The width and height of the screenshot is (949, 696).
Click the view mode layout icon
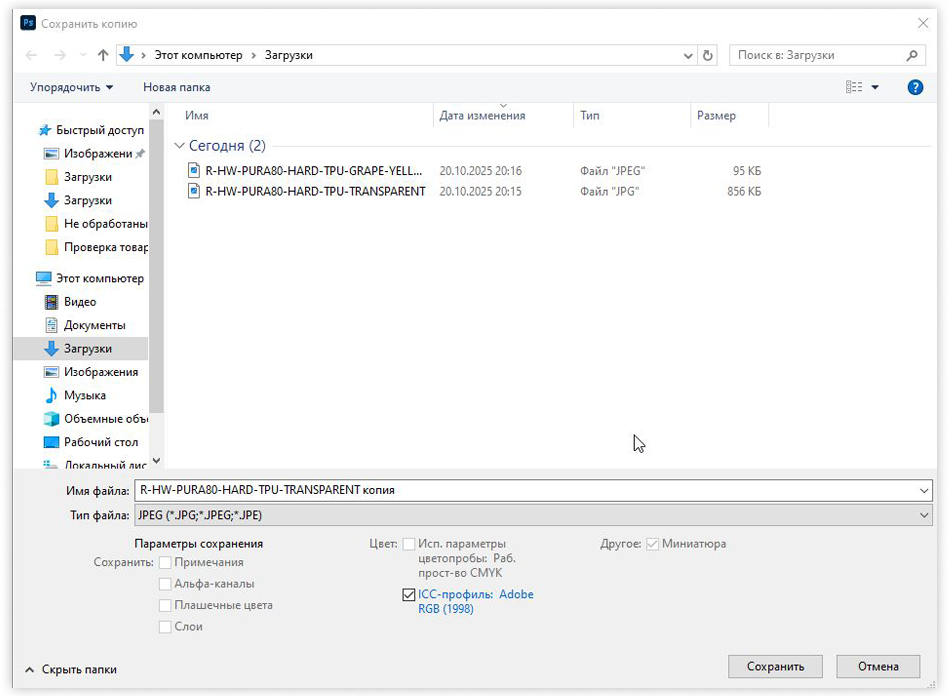[854, 87]
